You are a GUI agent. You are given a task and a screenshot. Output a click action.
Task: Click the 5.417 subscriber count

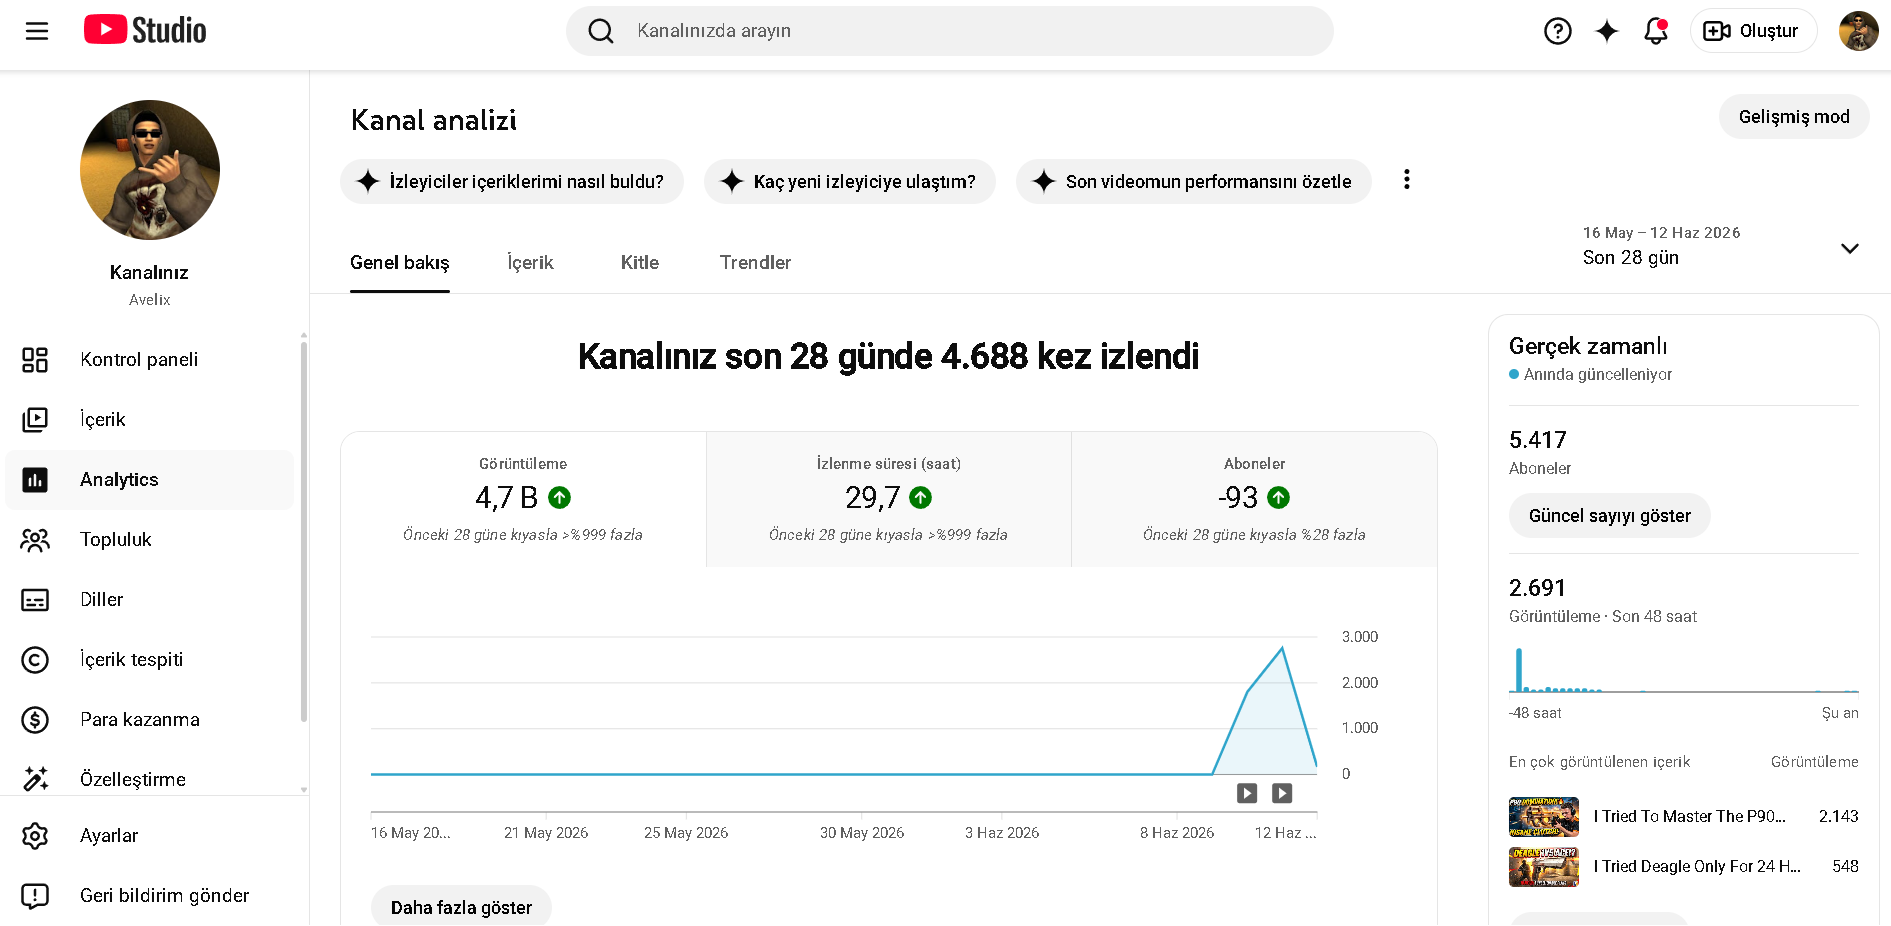click(1537, 440)
